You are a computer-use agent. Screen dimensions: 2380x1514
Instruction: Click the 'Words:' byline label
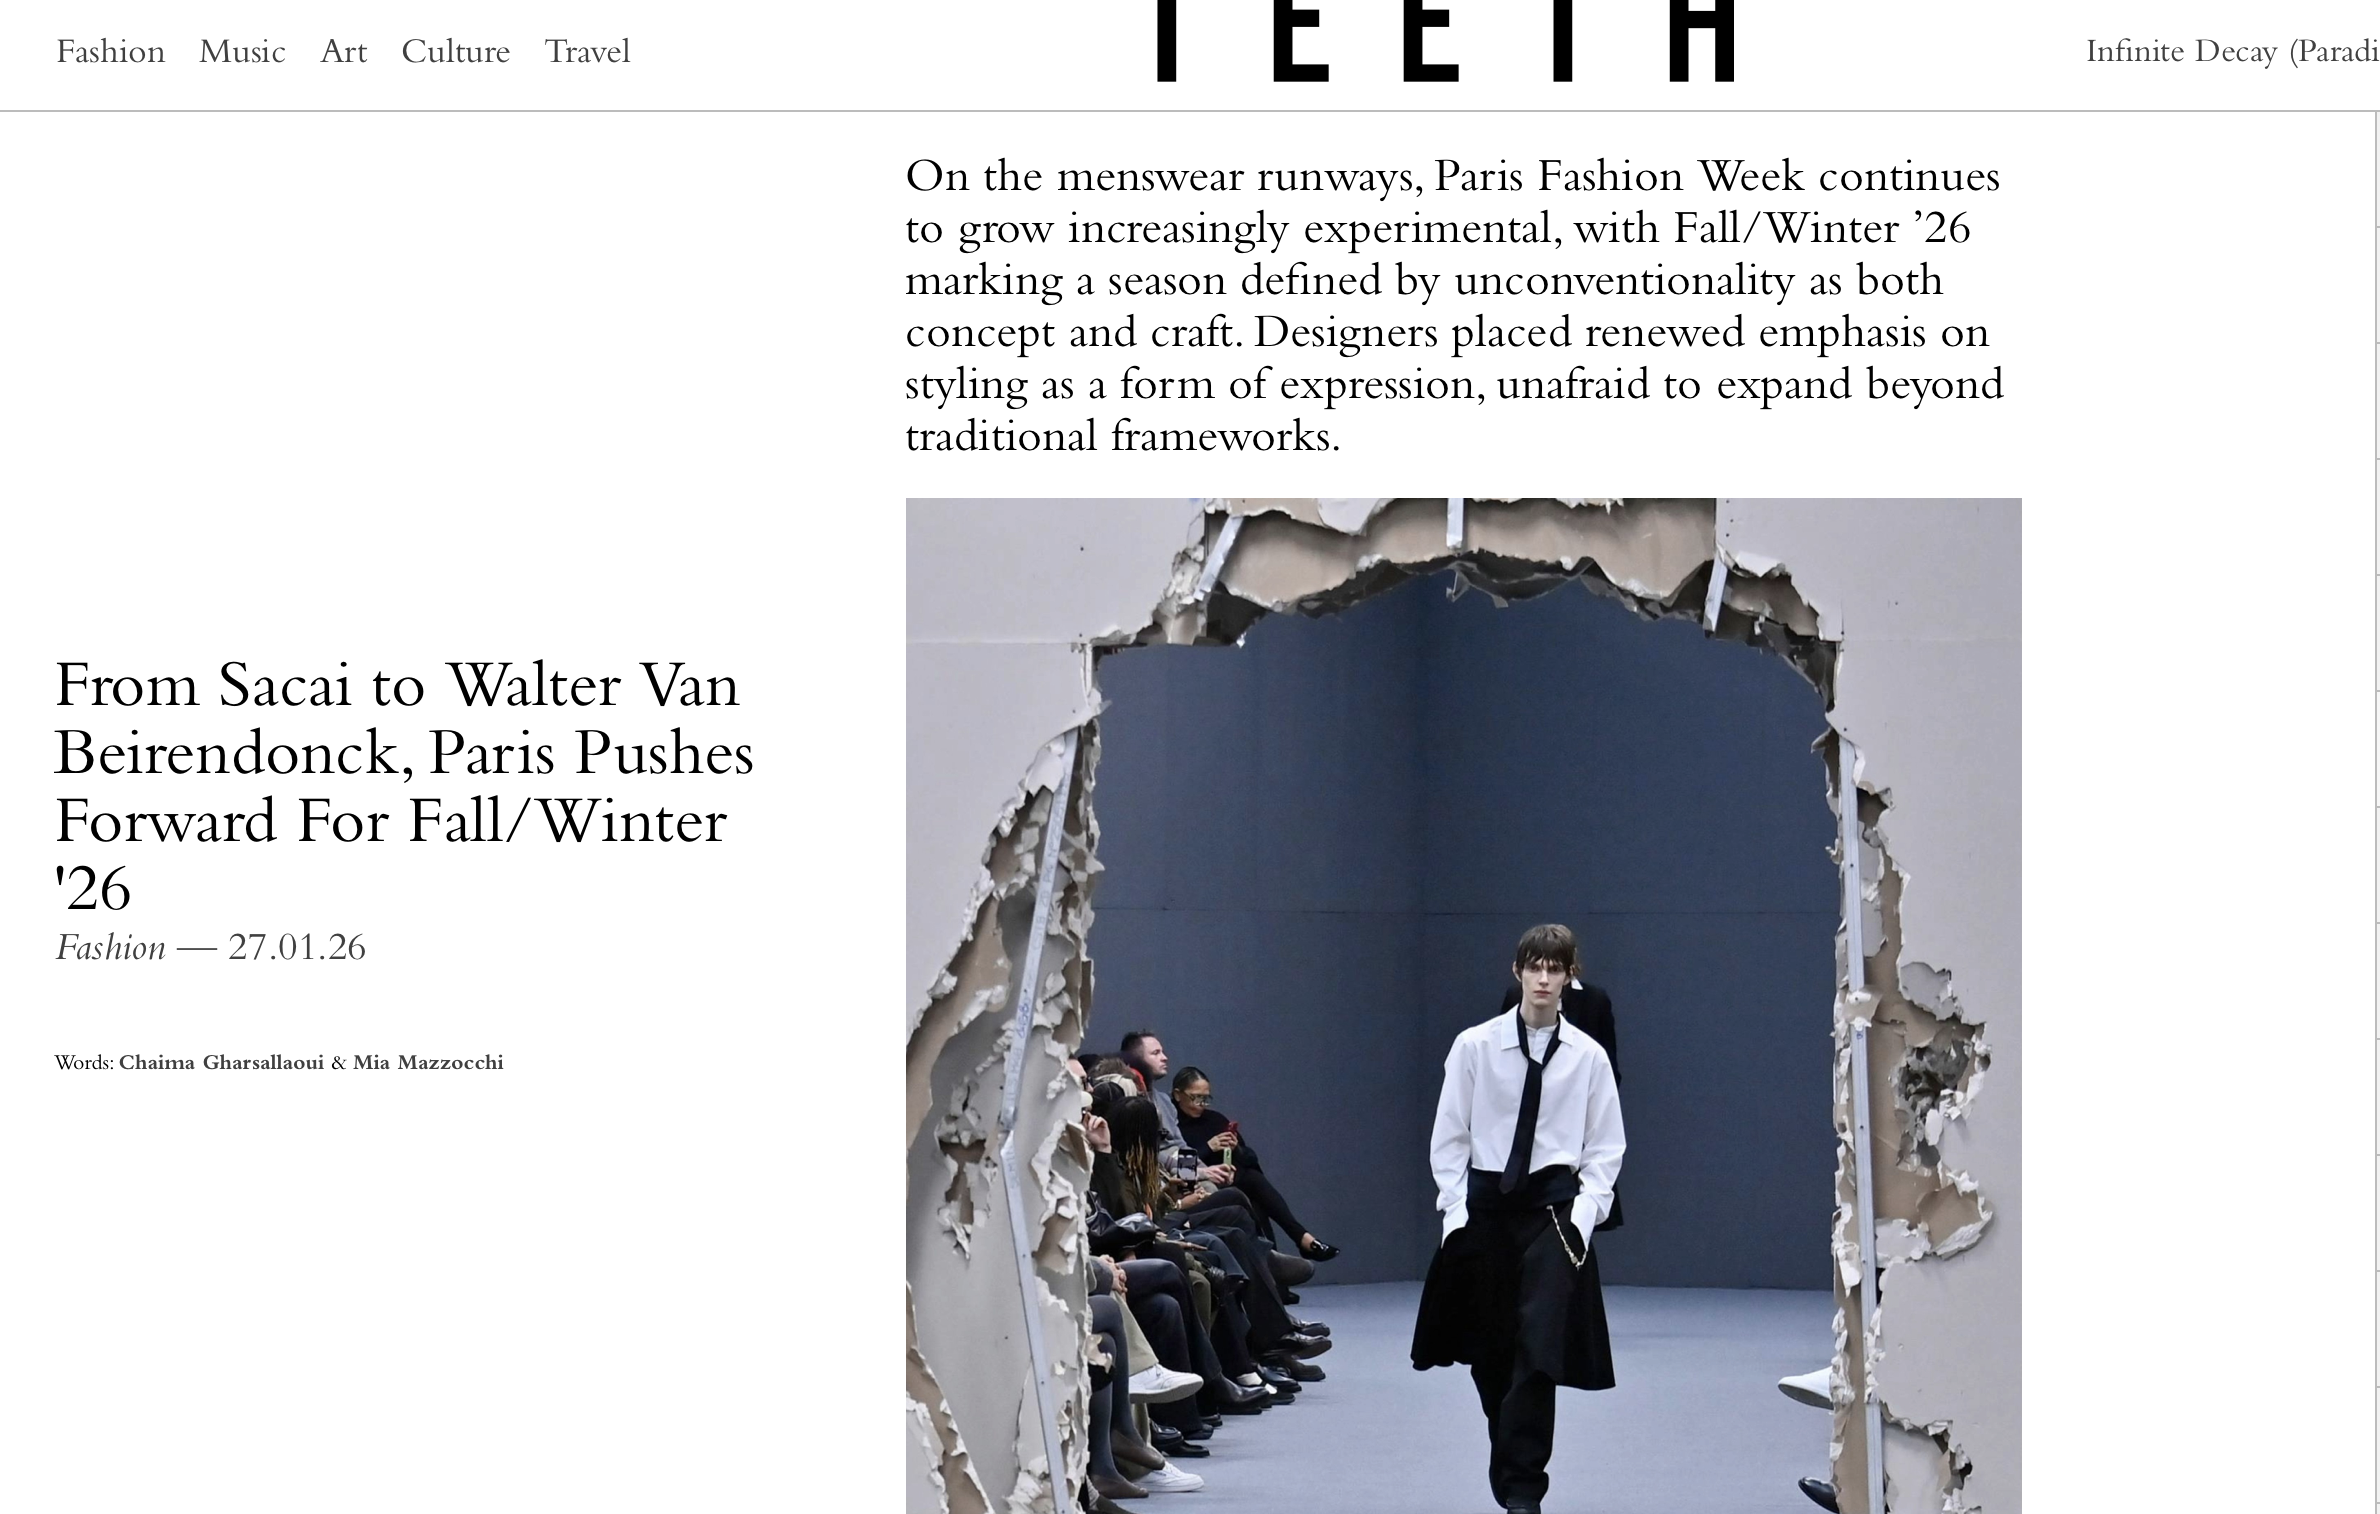pyautogui.click(x=84, y=1062)
